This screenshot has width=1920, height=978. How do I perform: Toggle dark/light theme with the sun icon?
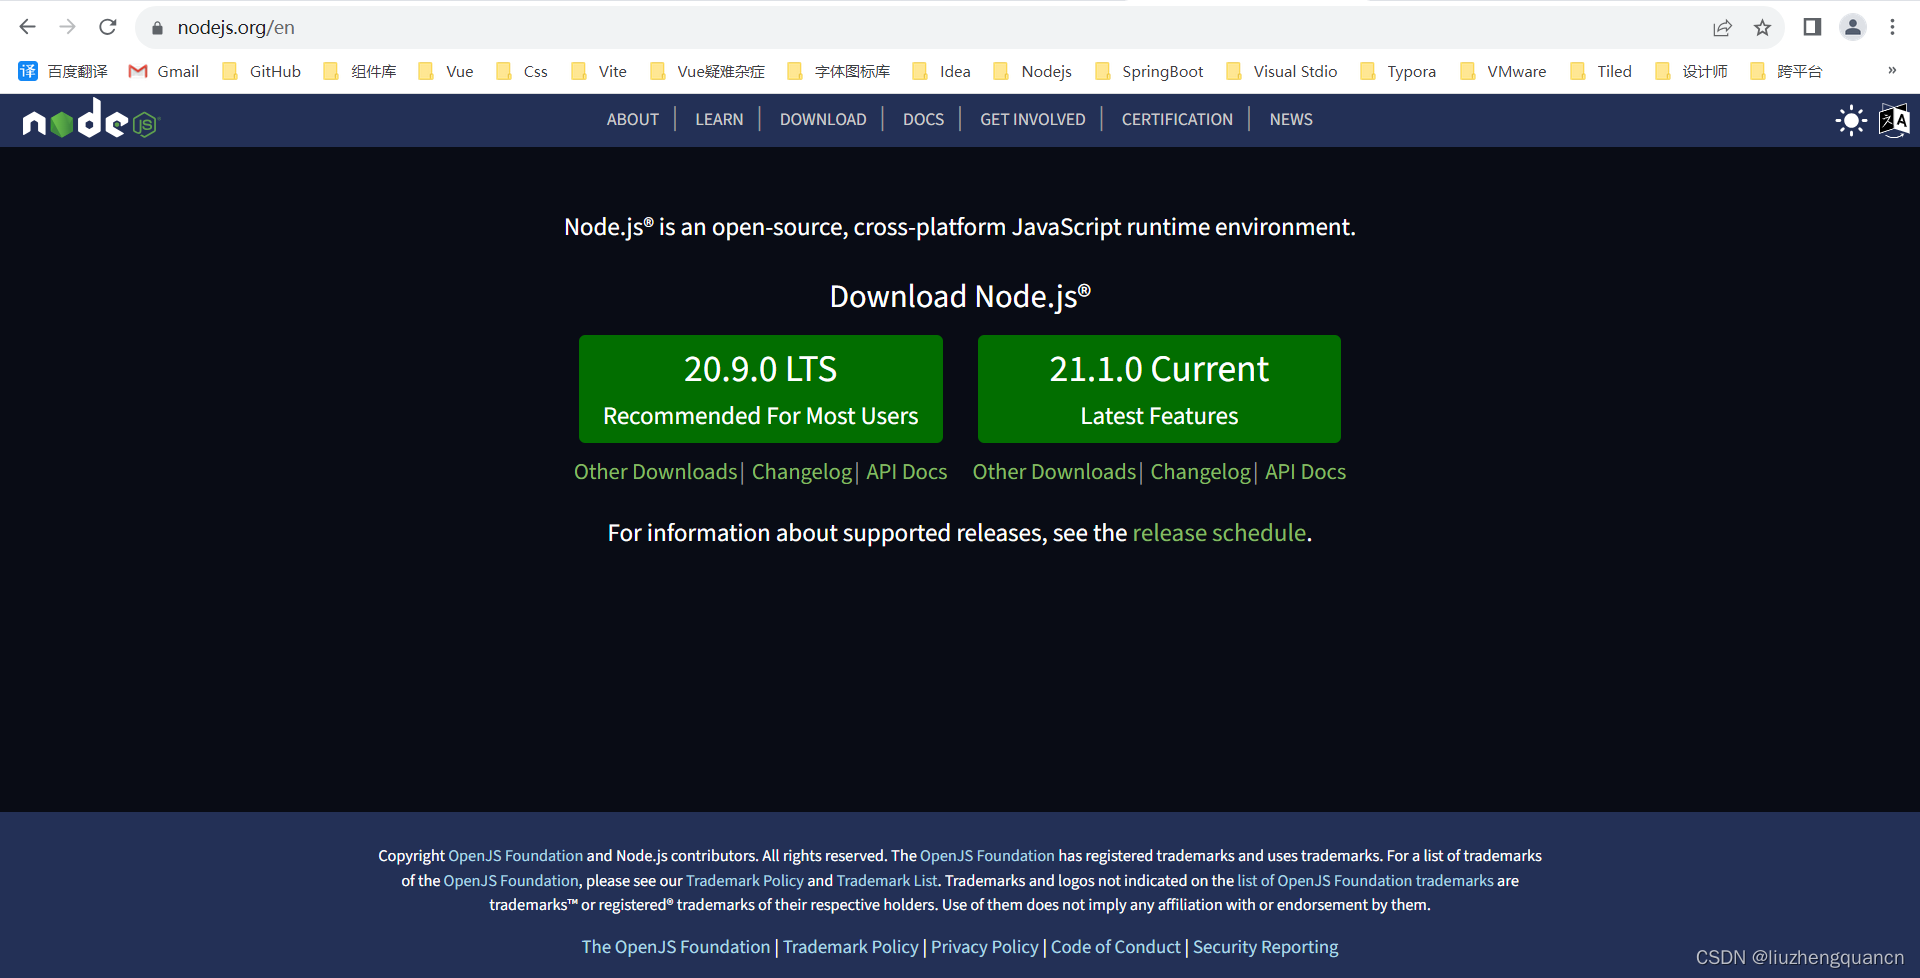[1851, 121]
